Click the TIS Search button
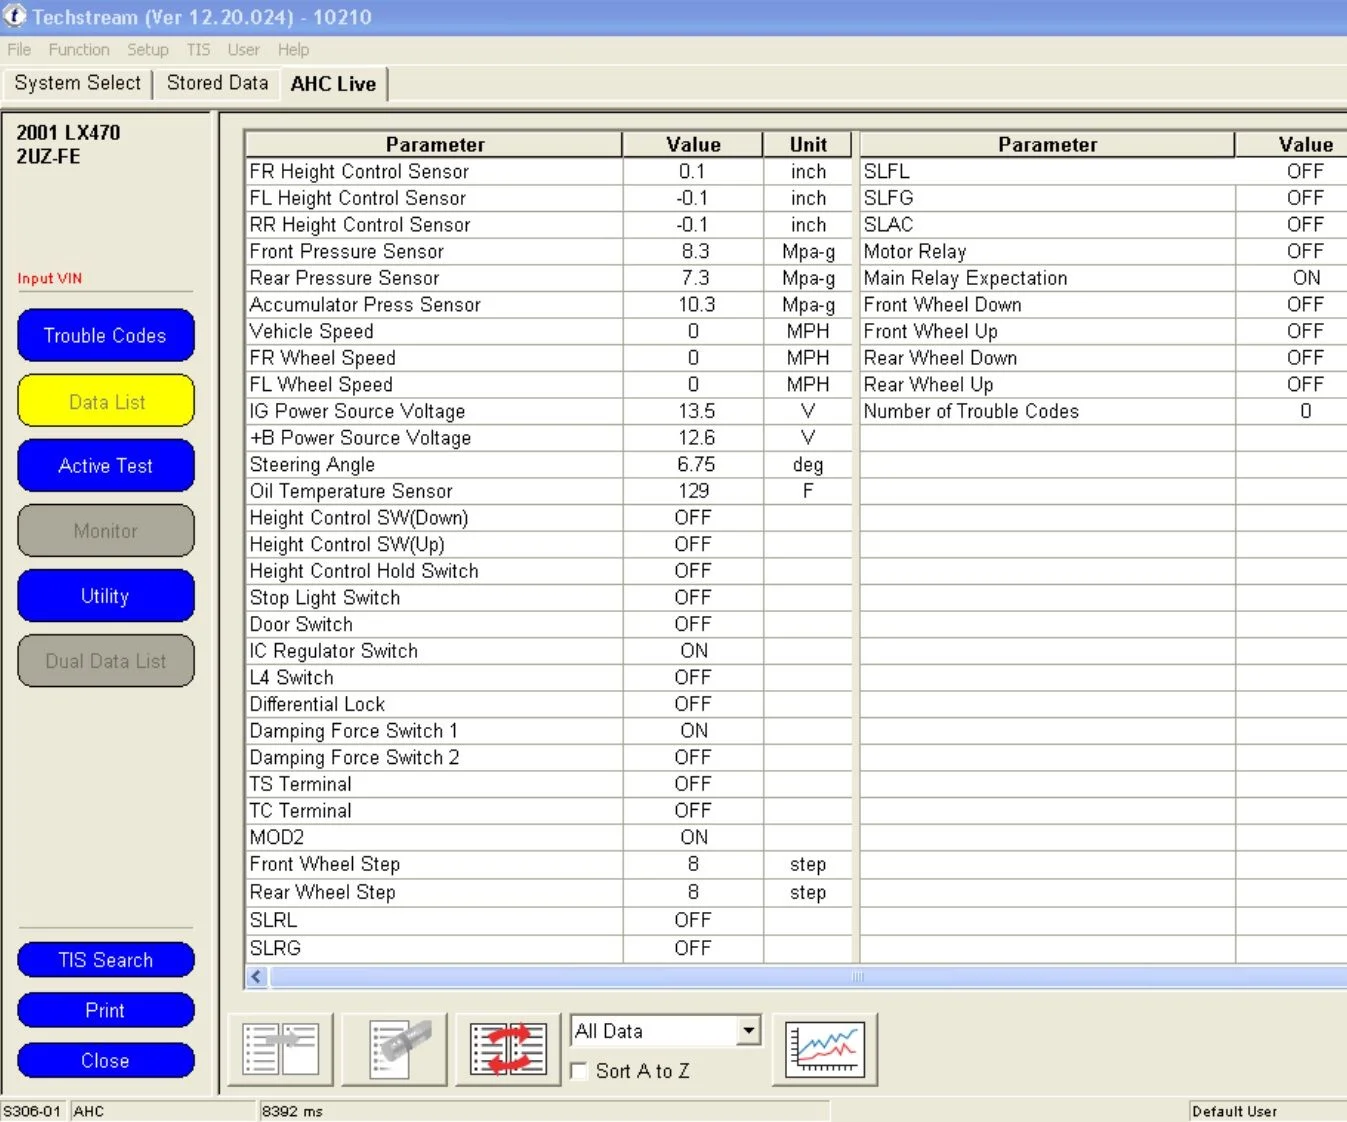Image resolution: width=1347 pixels, height=1122 pixels. tap(105, 960)
